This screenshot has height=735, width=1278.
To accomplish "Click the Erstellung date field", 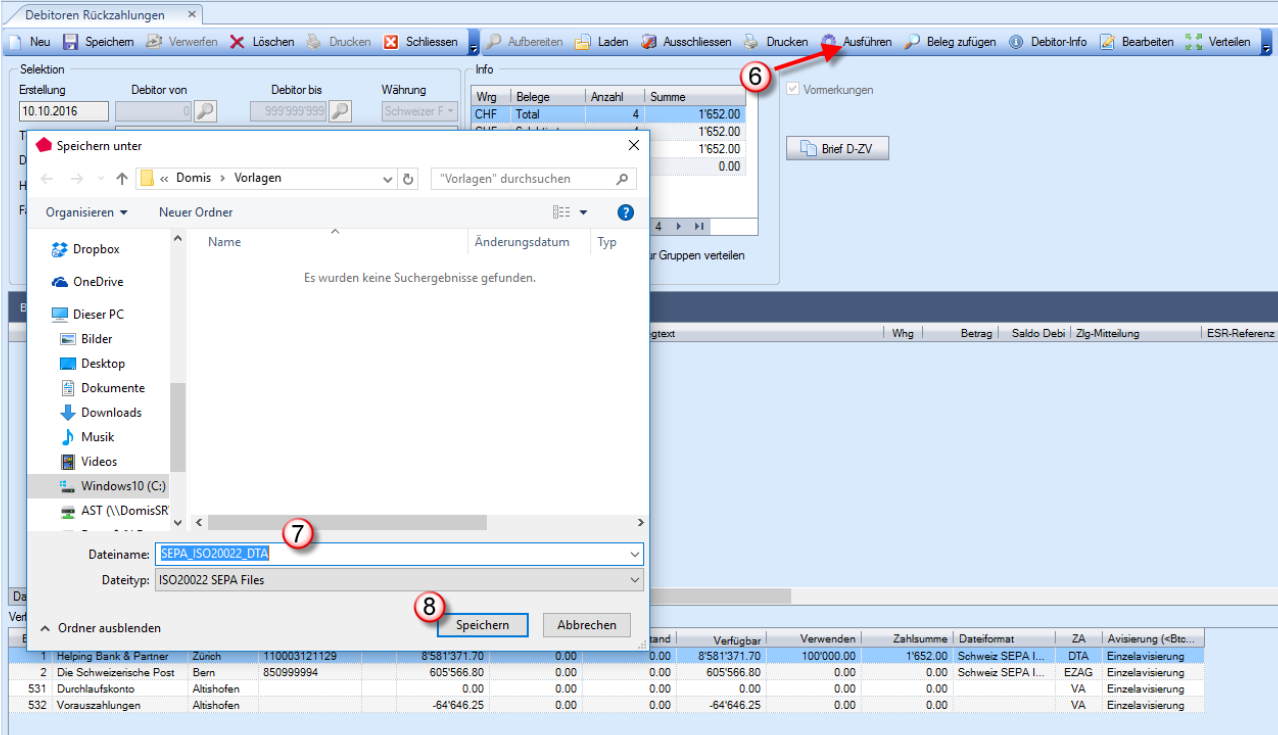I will click(x=62, y=111).
